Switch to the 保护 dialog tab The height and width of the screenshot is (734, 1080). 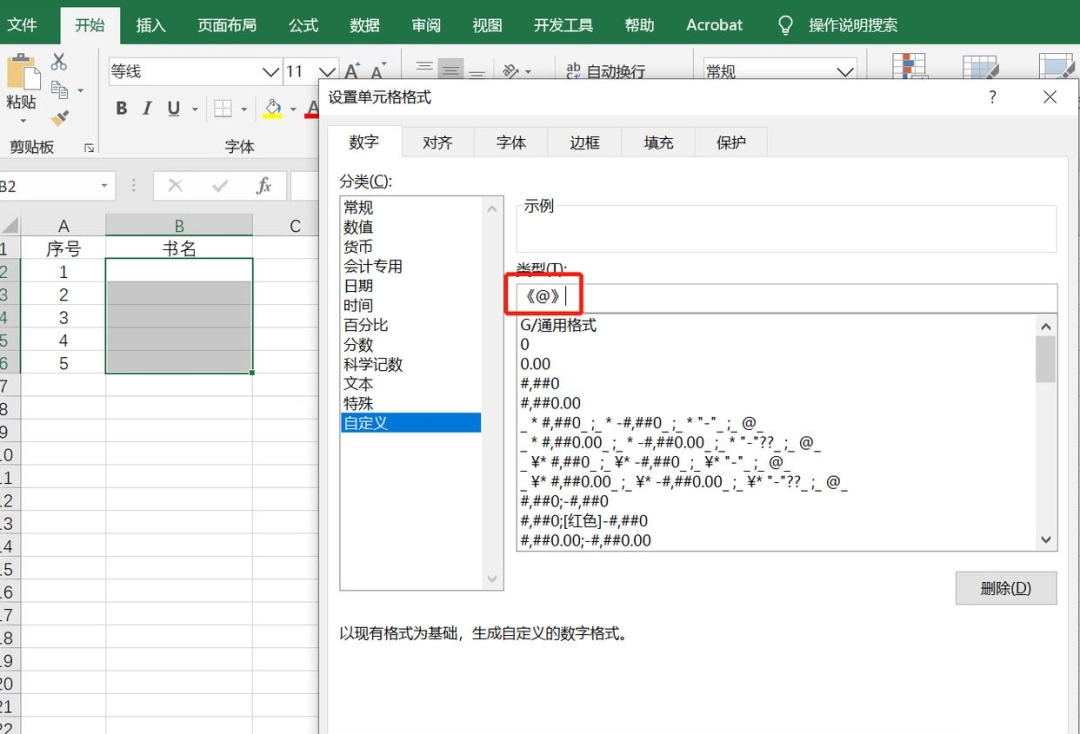pos(731,143)
